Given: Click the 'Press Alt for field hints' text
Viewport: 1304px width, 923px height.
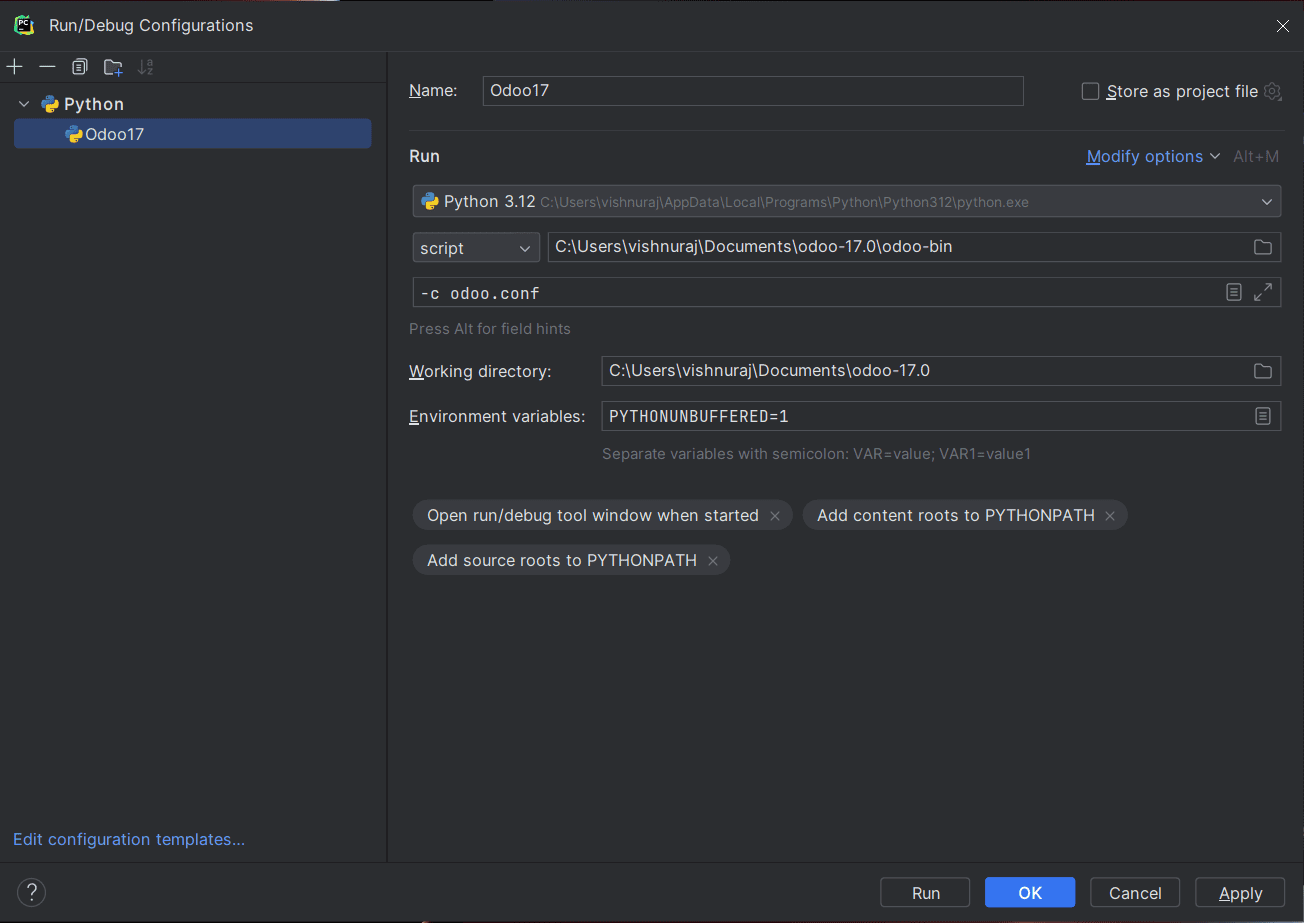Looking at the screenshot, I should point(490,329).
